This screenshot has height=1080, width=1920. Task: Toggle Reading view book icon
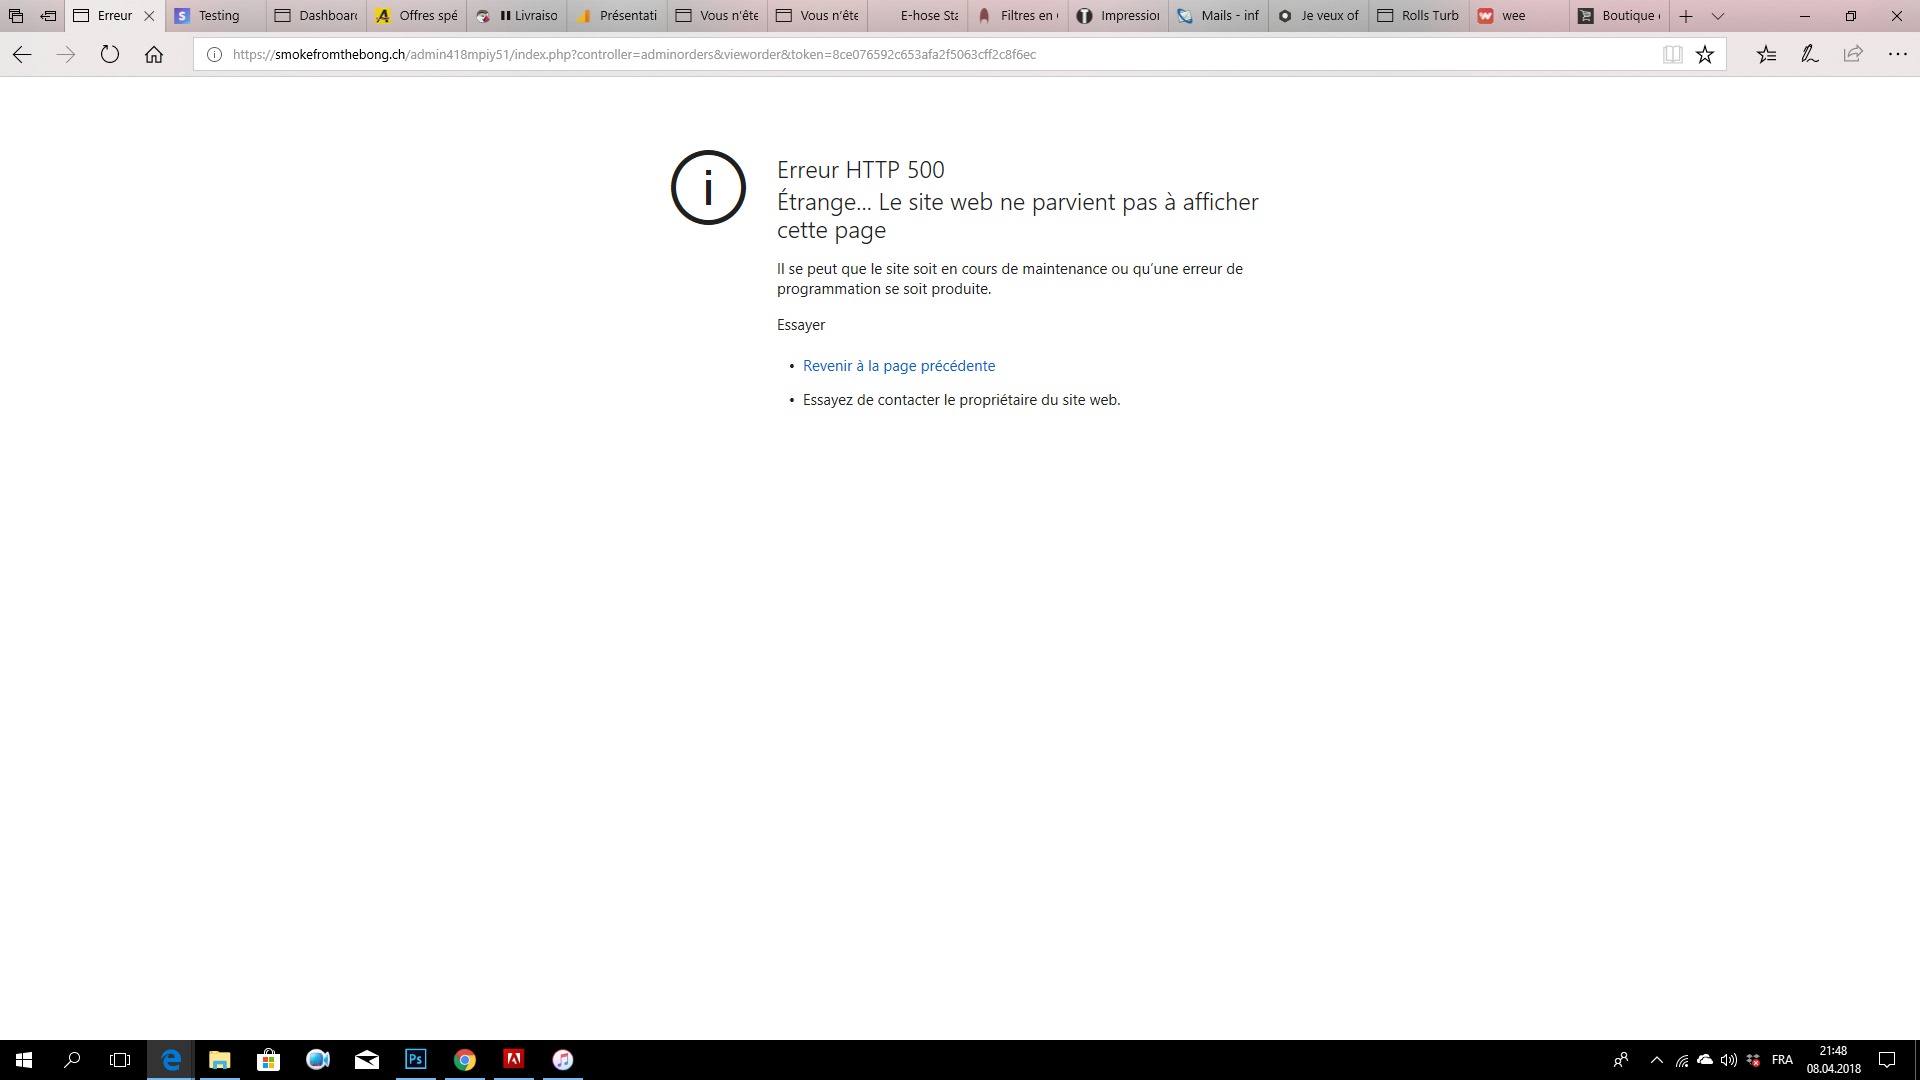(x=1672, y=55)
